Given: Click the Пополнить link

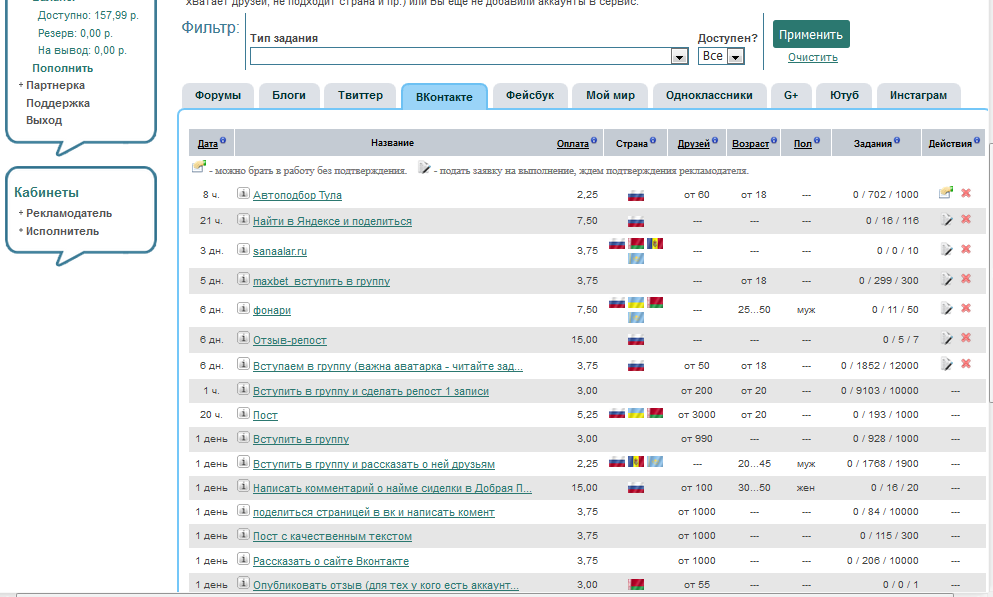Looking at the screenshot, I should tap(63, 68).
